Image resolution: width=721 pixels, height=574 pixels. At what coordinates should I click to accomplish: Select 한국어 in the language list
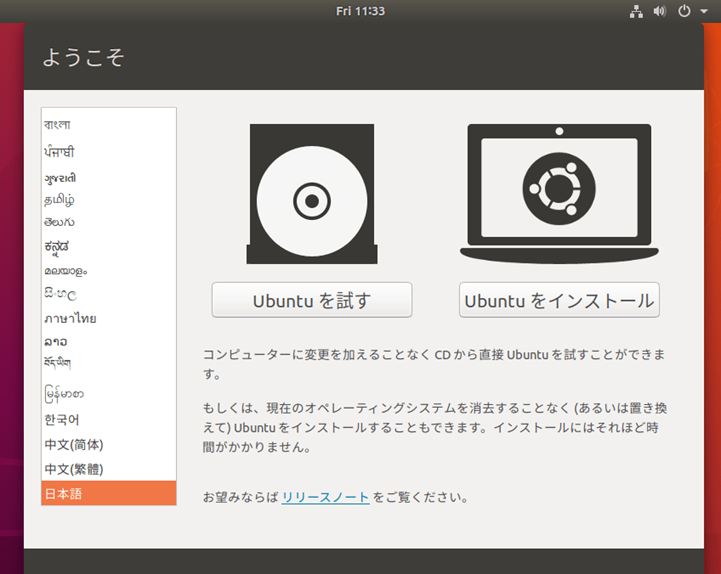tap(109, 420)
